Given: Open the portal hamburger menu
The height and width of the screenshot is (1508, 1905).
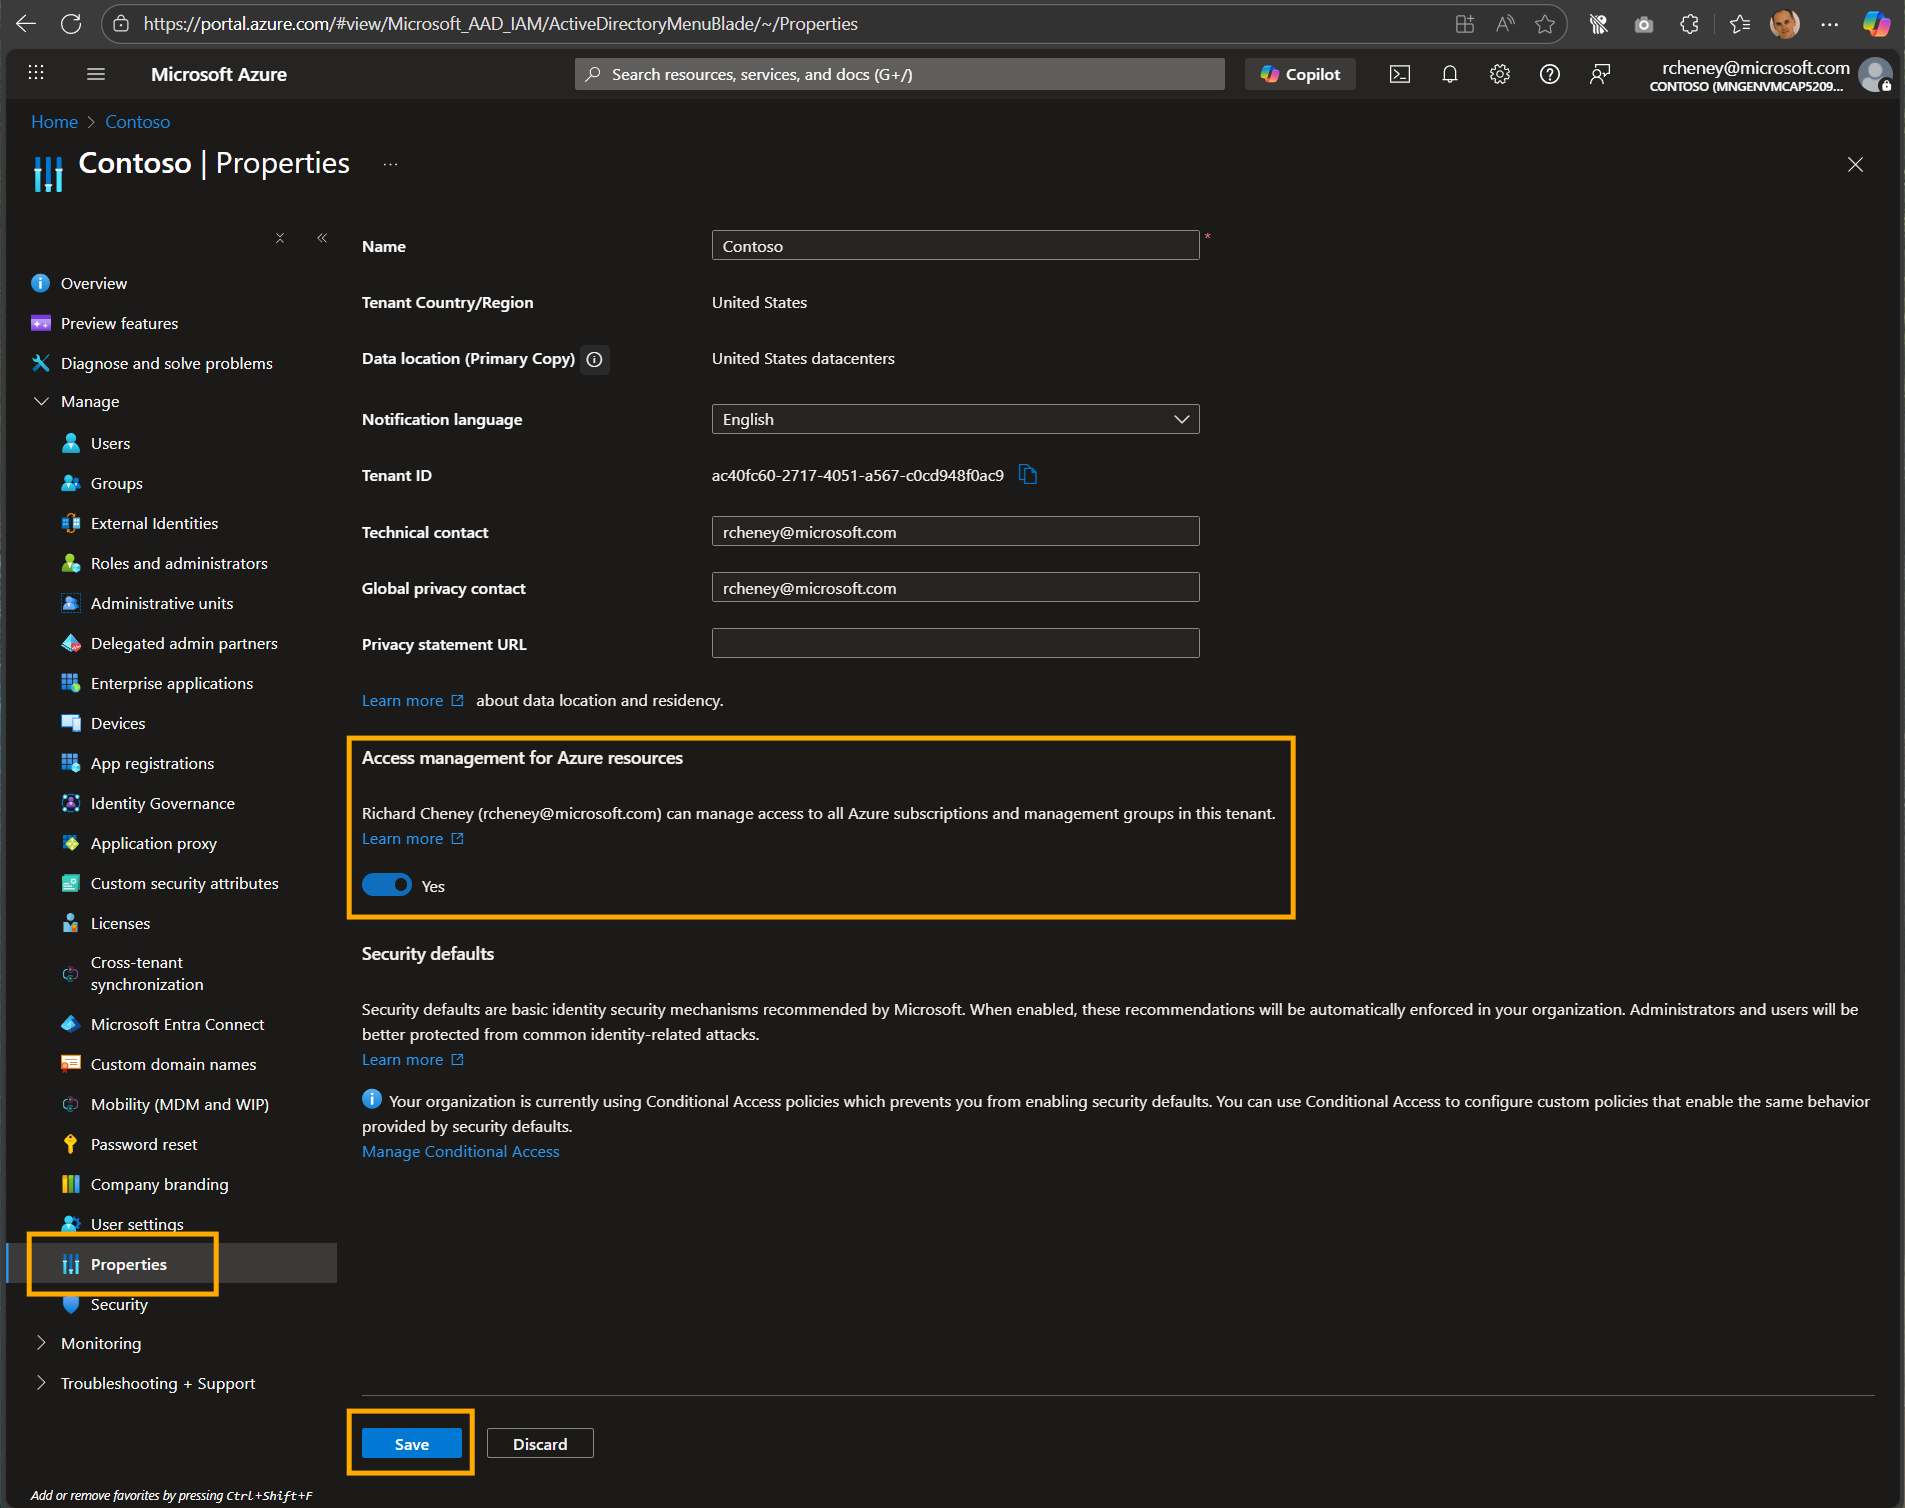Looking at the screenshot, I should click(x=95, y=73).
